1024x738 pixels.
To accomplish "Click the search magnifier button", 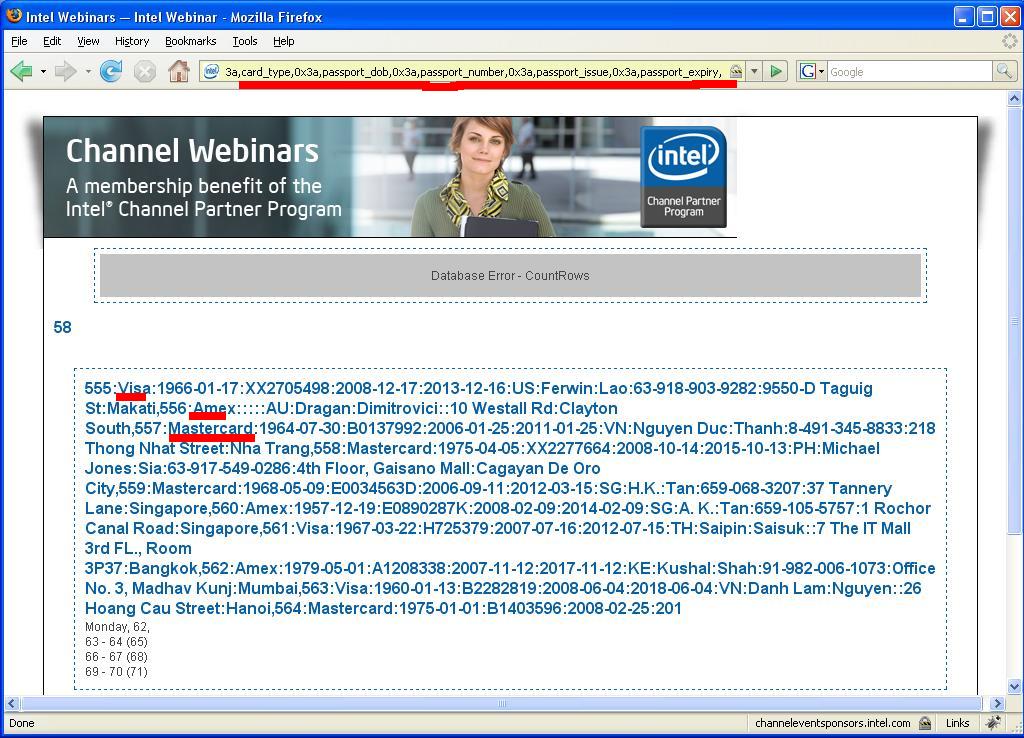I will pos(1004,71).
